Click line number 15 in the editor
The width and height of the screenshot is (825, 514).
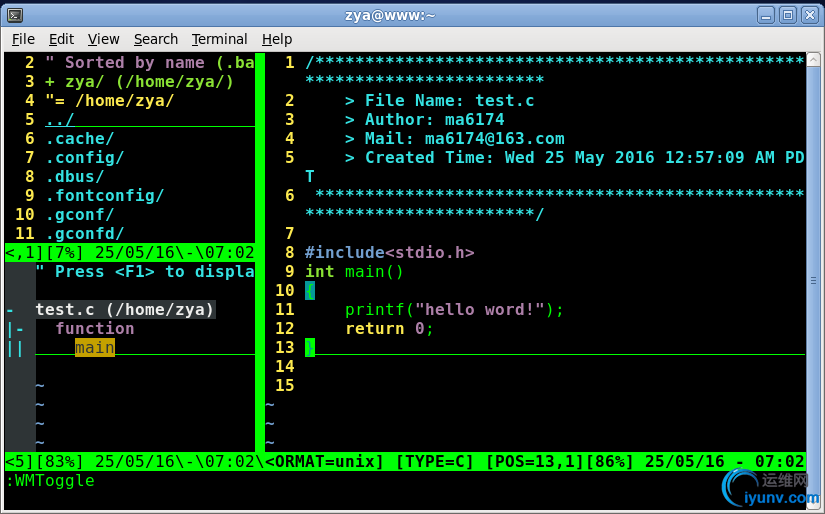[x=285, y=386]
